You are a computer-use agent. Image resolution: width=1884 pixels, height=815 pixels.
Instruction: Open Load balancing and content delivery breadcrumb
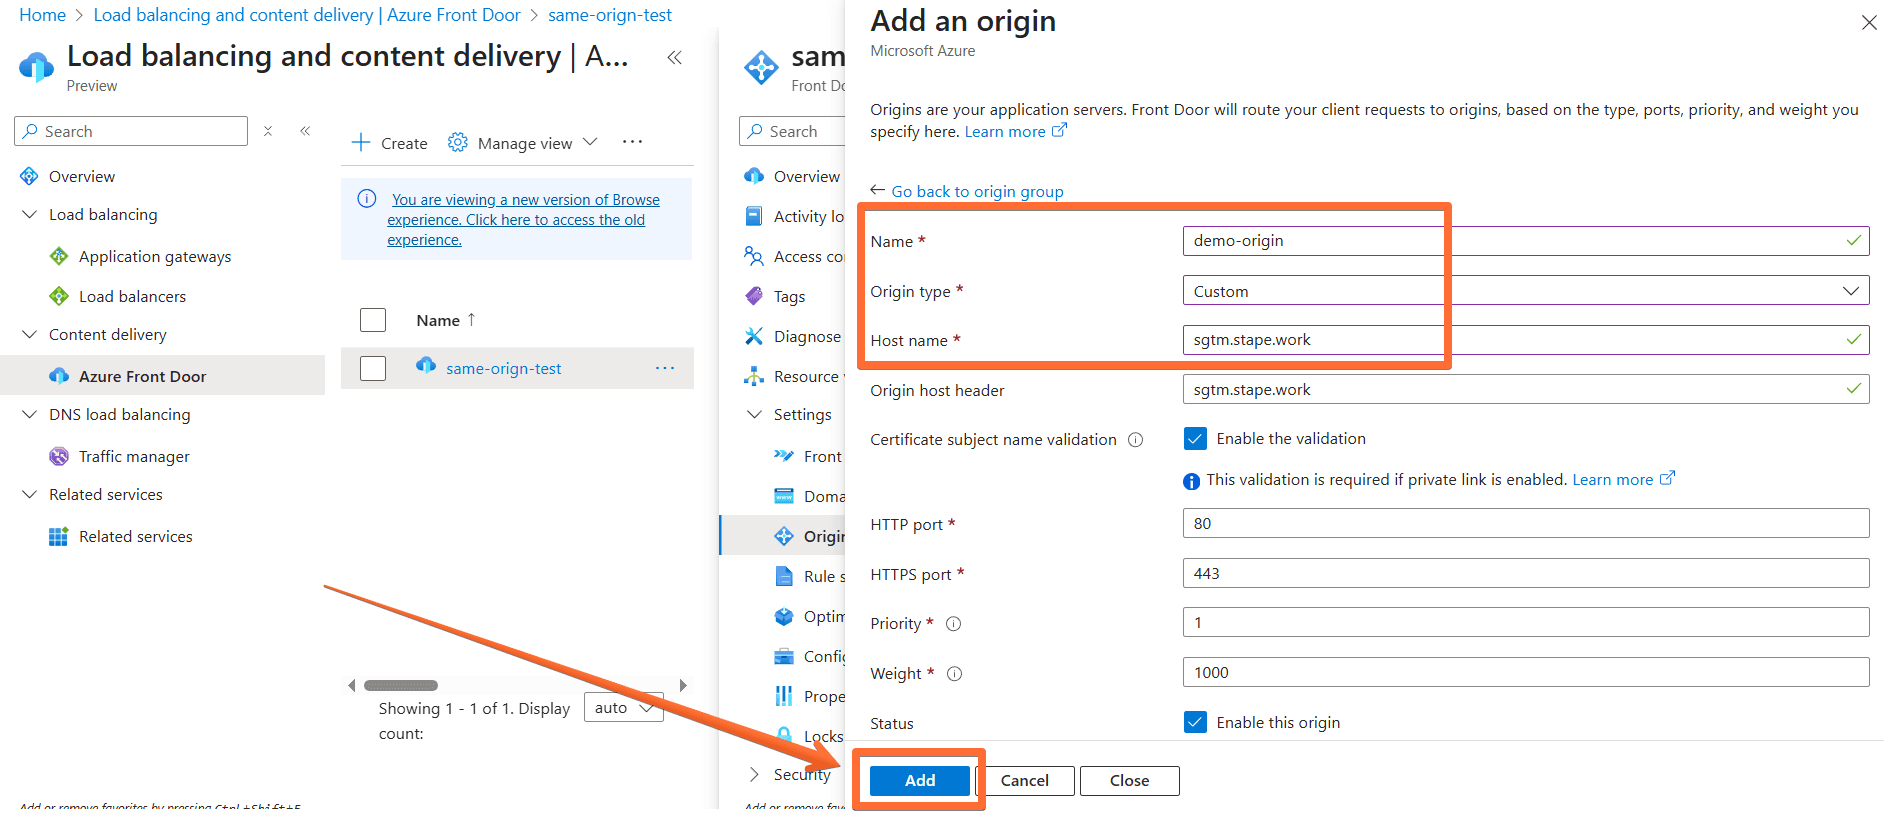(x=307, y=15)
